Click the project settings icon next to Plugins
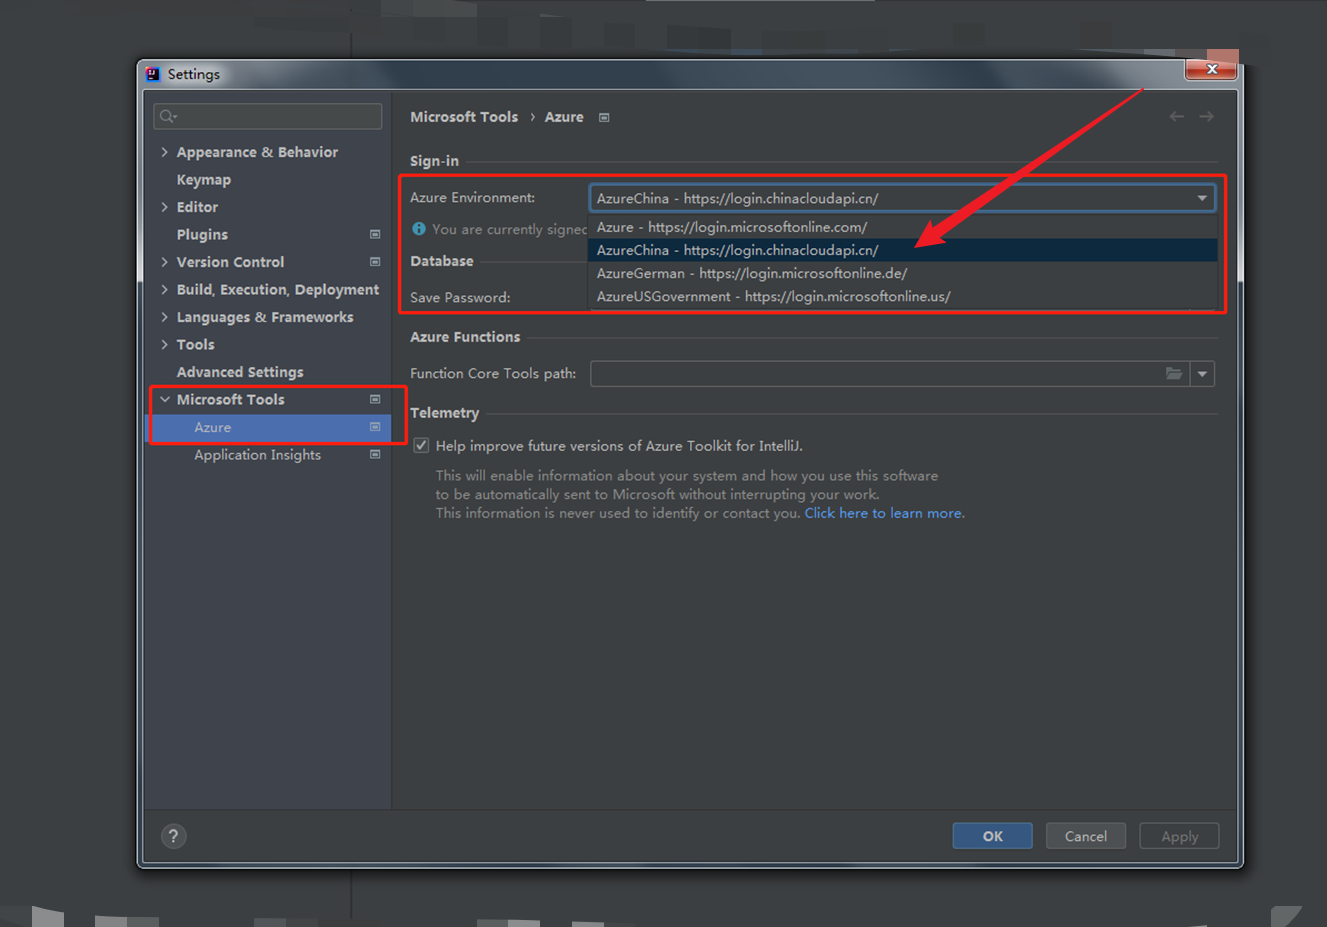This screenshot has width=1327, height=927. (375, 235)
